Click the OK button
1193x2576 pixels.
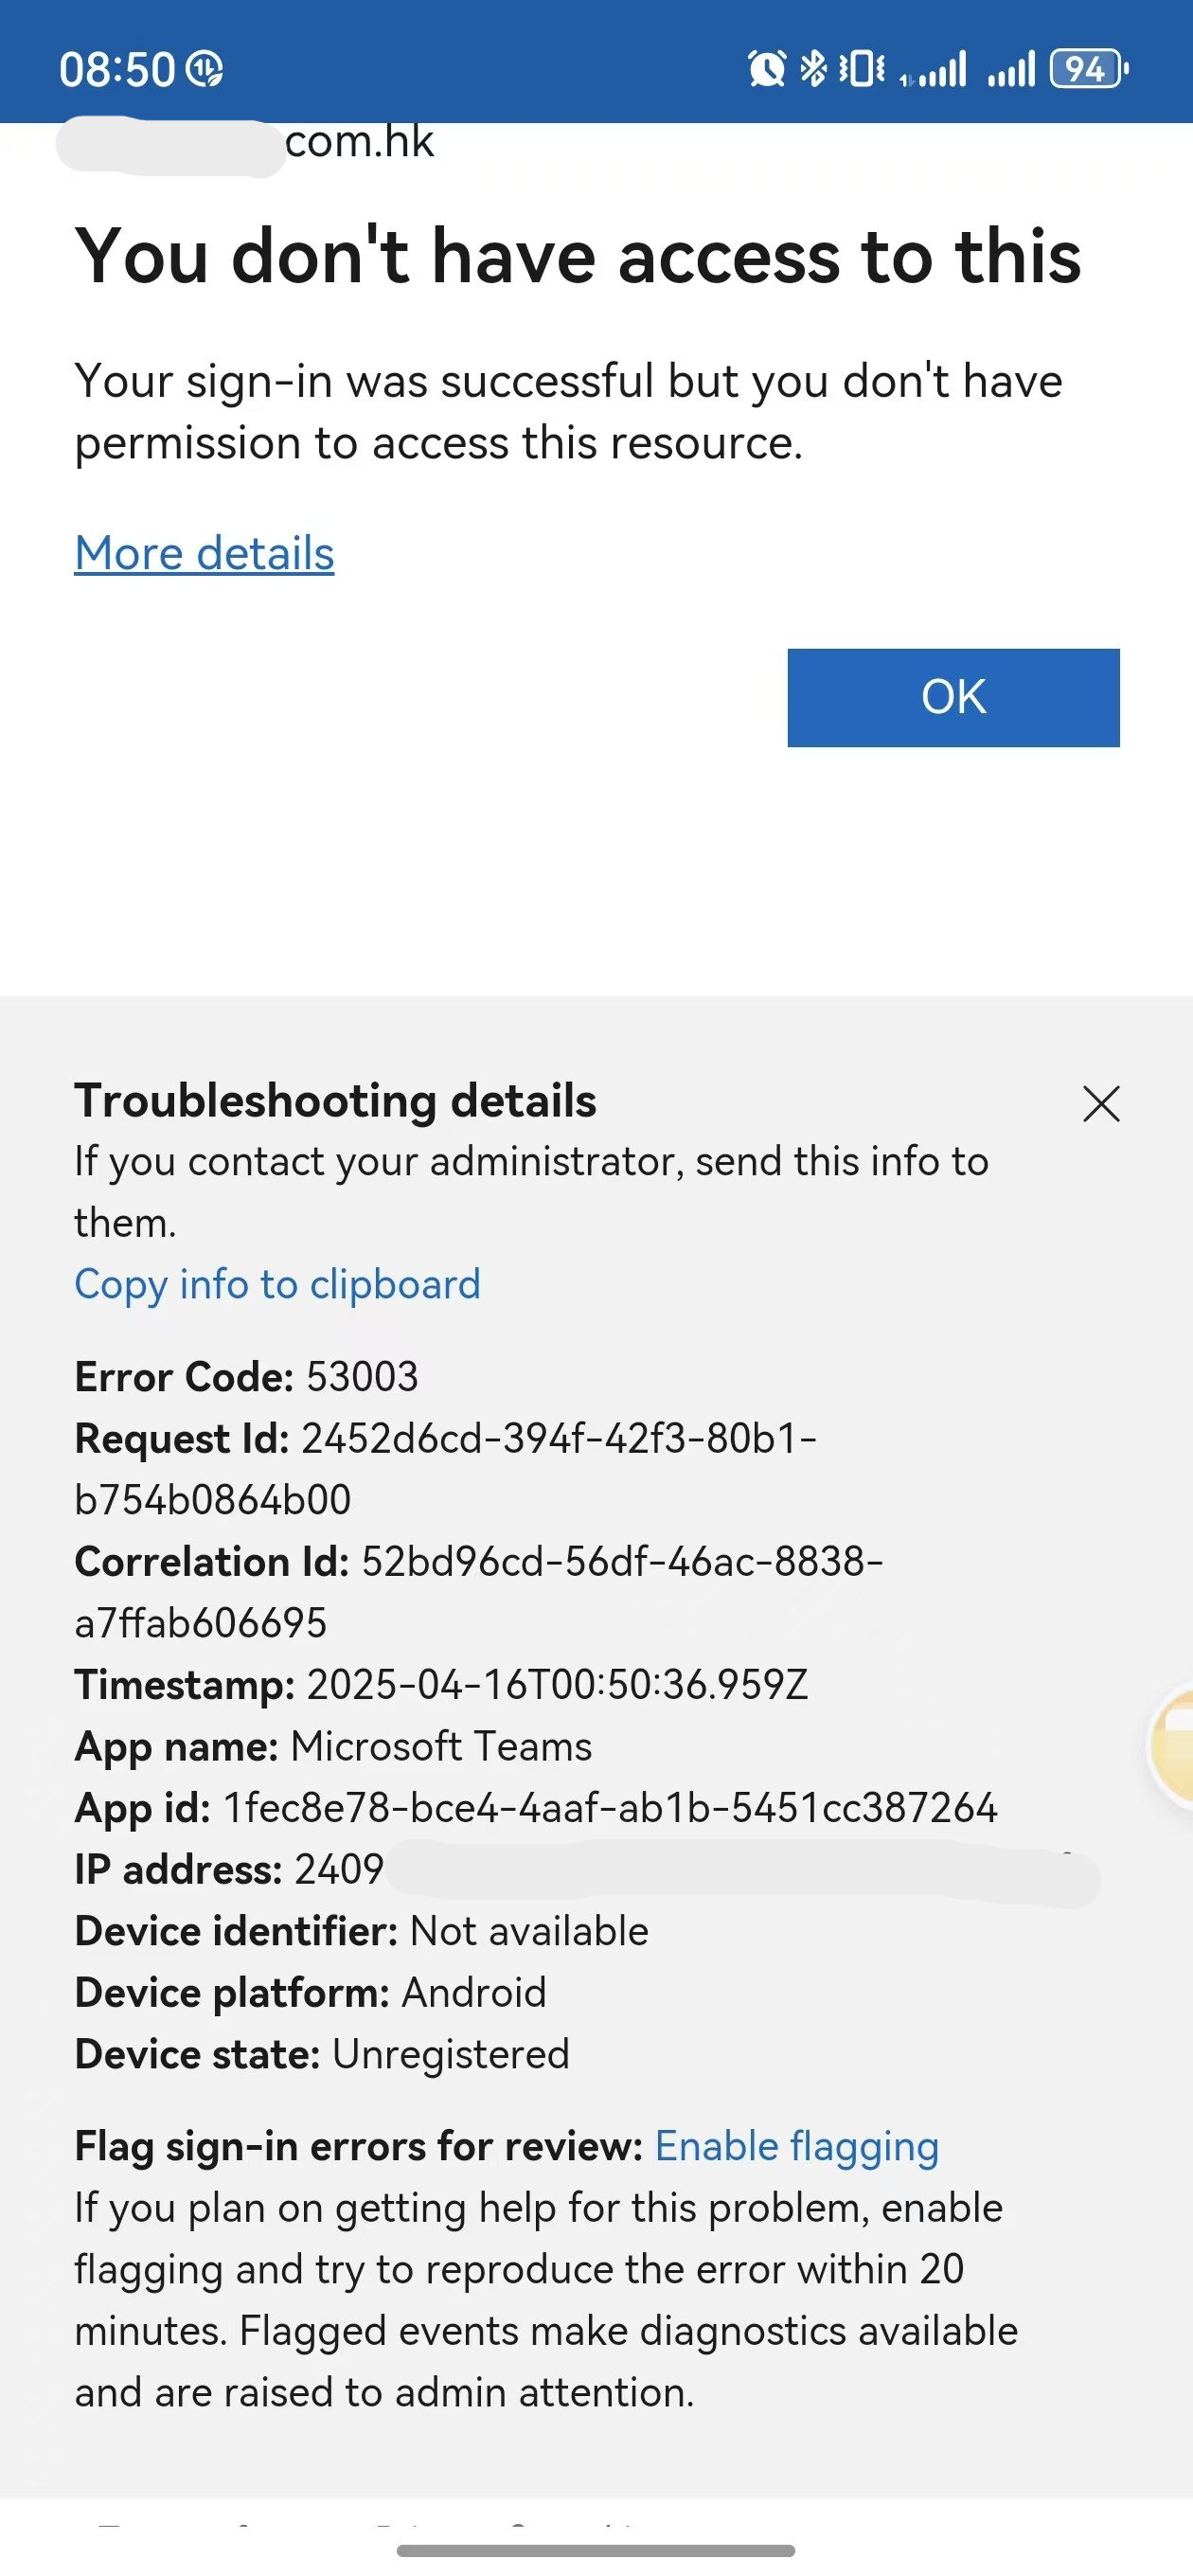[953, 697]
